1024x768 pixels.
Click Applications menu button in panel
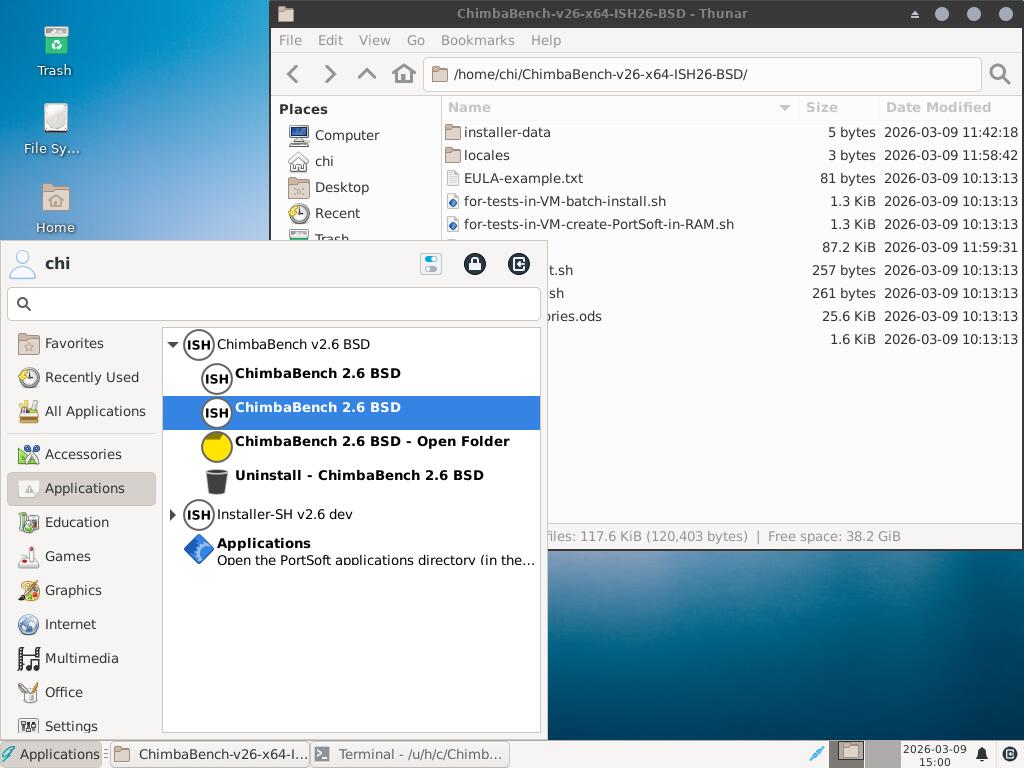point(51,754)
